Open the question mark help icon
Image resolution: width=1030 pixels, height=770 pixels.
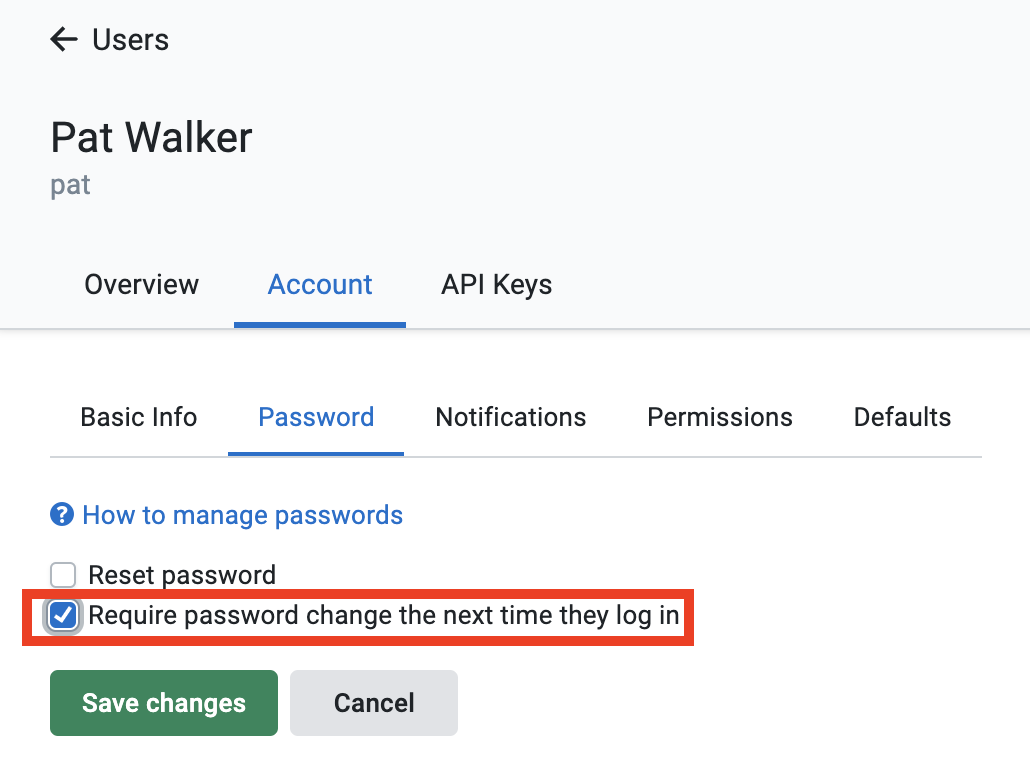62,515
